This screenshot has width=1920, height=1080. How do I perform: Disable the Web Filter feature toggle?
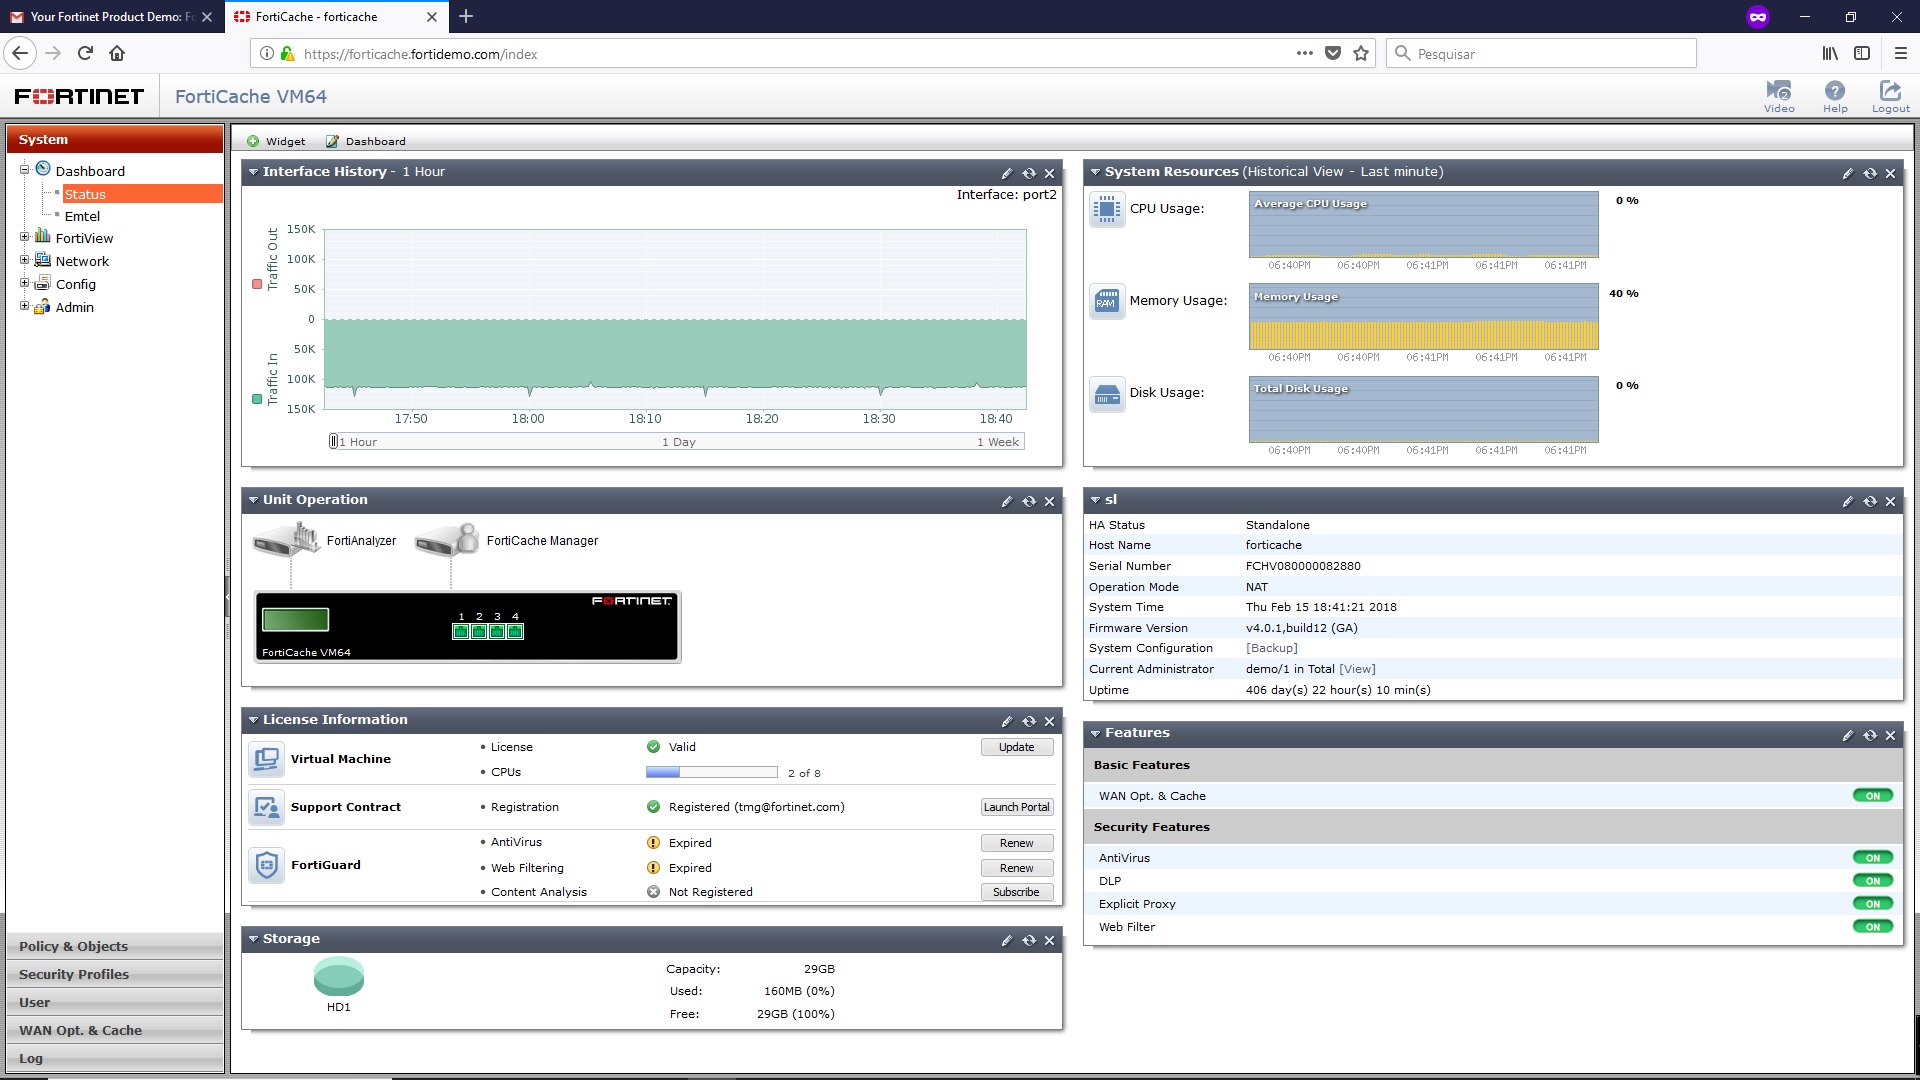click(1872, 927)
